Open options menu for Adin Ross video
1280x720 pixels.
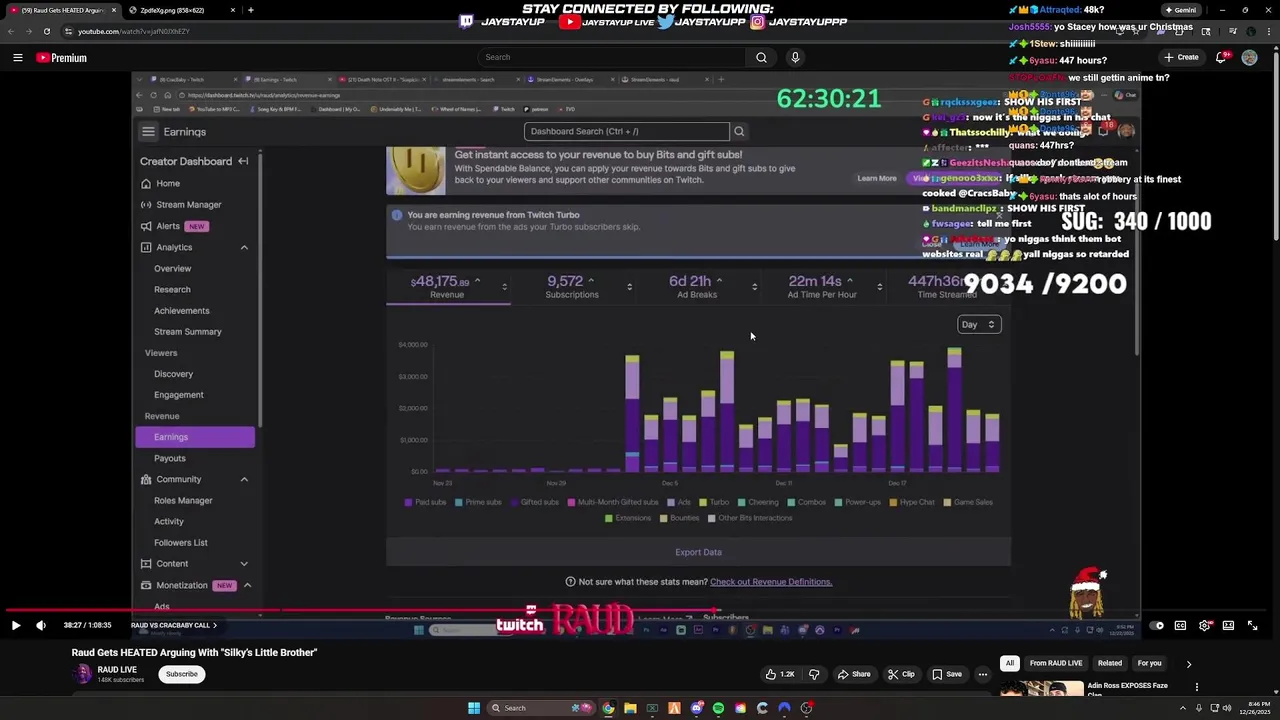1196,687
